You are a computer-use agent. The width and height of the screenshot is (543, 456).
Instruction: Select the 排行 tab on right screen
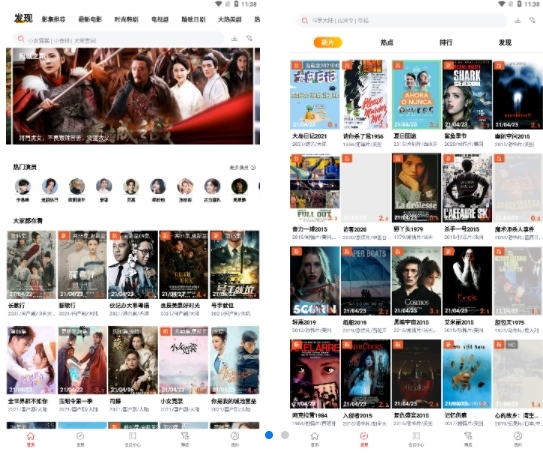click(x=446, y=42)
